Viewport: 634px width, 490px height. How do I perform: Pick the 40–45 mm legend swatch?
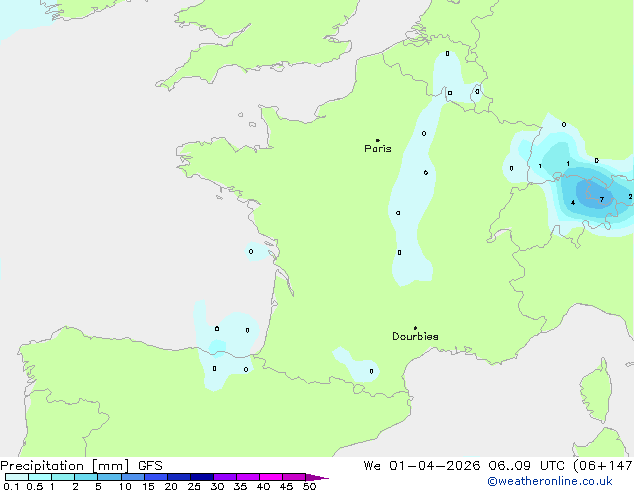(271, 477)
